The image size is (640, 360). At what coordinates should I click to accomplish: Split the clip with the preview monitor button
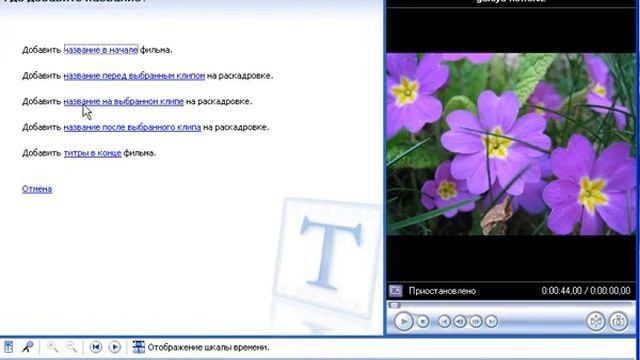(x=596, y=321)
